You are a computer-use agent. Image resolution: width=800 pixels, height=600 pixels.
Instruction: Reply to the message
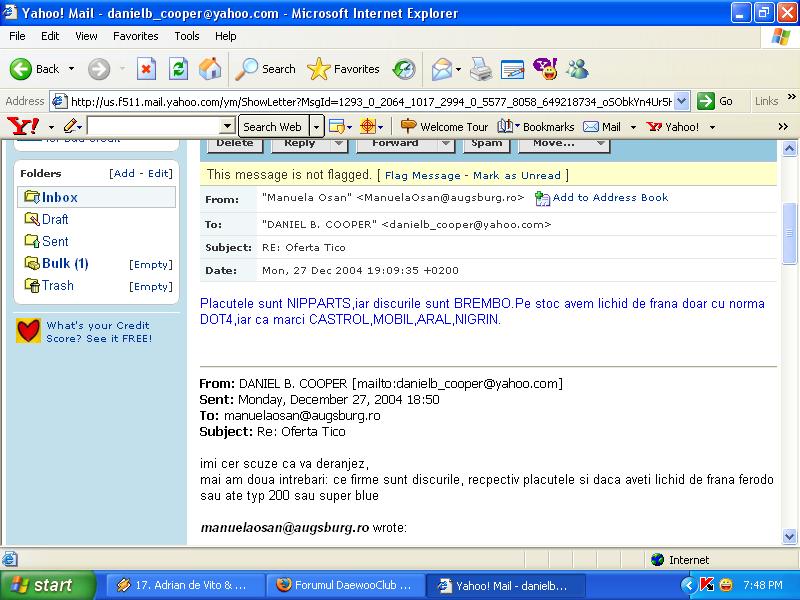pyautogui.click(x=300, y=144)
